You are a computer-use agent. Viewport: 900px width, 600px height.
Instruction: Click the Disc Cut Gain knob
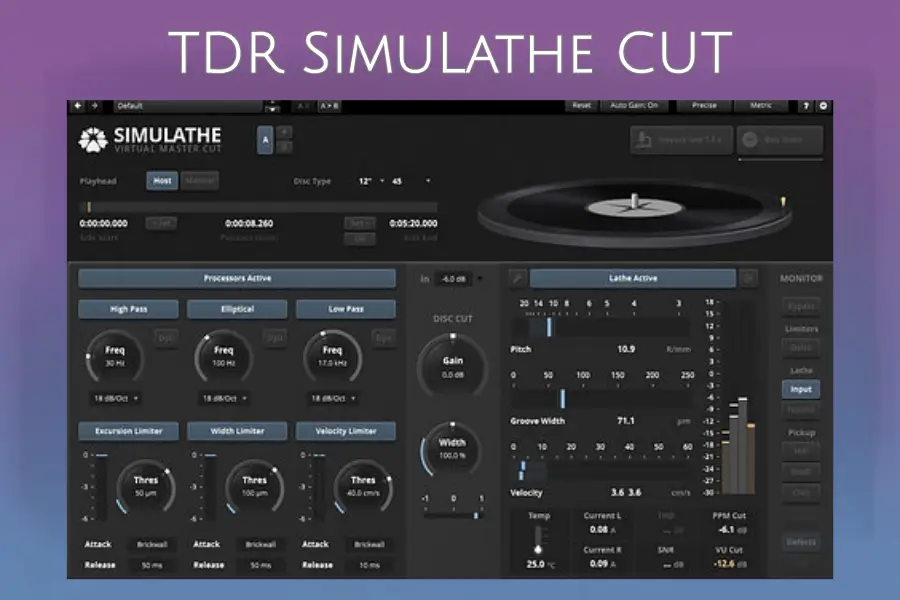click(452, 366)
